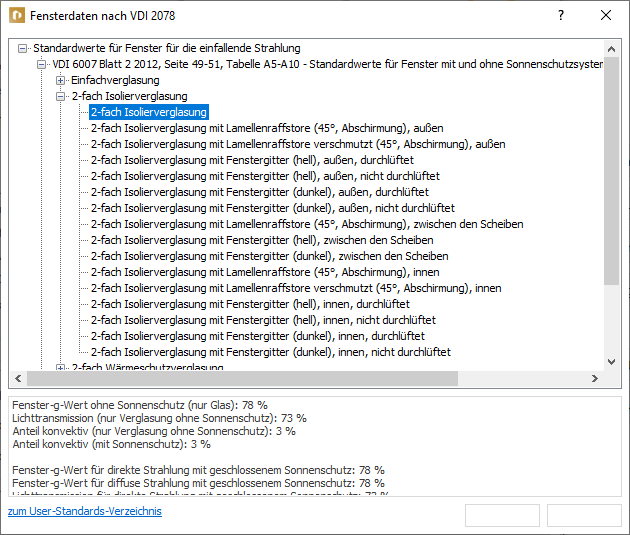The height and width of the screenshot is (535, 630).
Task: Select Lamellenraffstore (45°, Abschirmung), außen item
Action: pos(267,128)
